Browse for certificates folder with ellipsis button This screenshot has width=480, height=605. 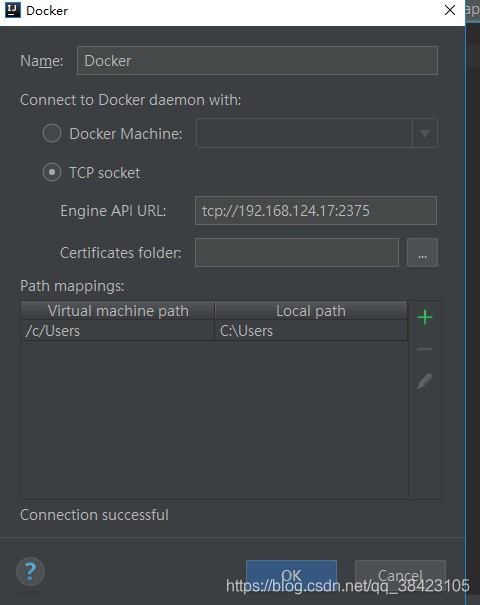coord(422,253)
